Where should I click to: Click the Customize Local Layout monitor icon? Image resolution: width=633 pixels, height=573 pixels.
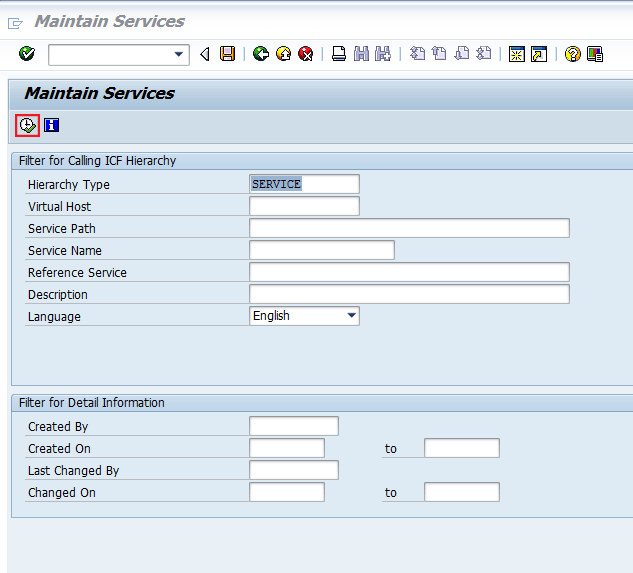pos(595,54)
